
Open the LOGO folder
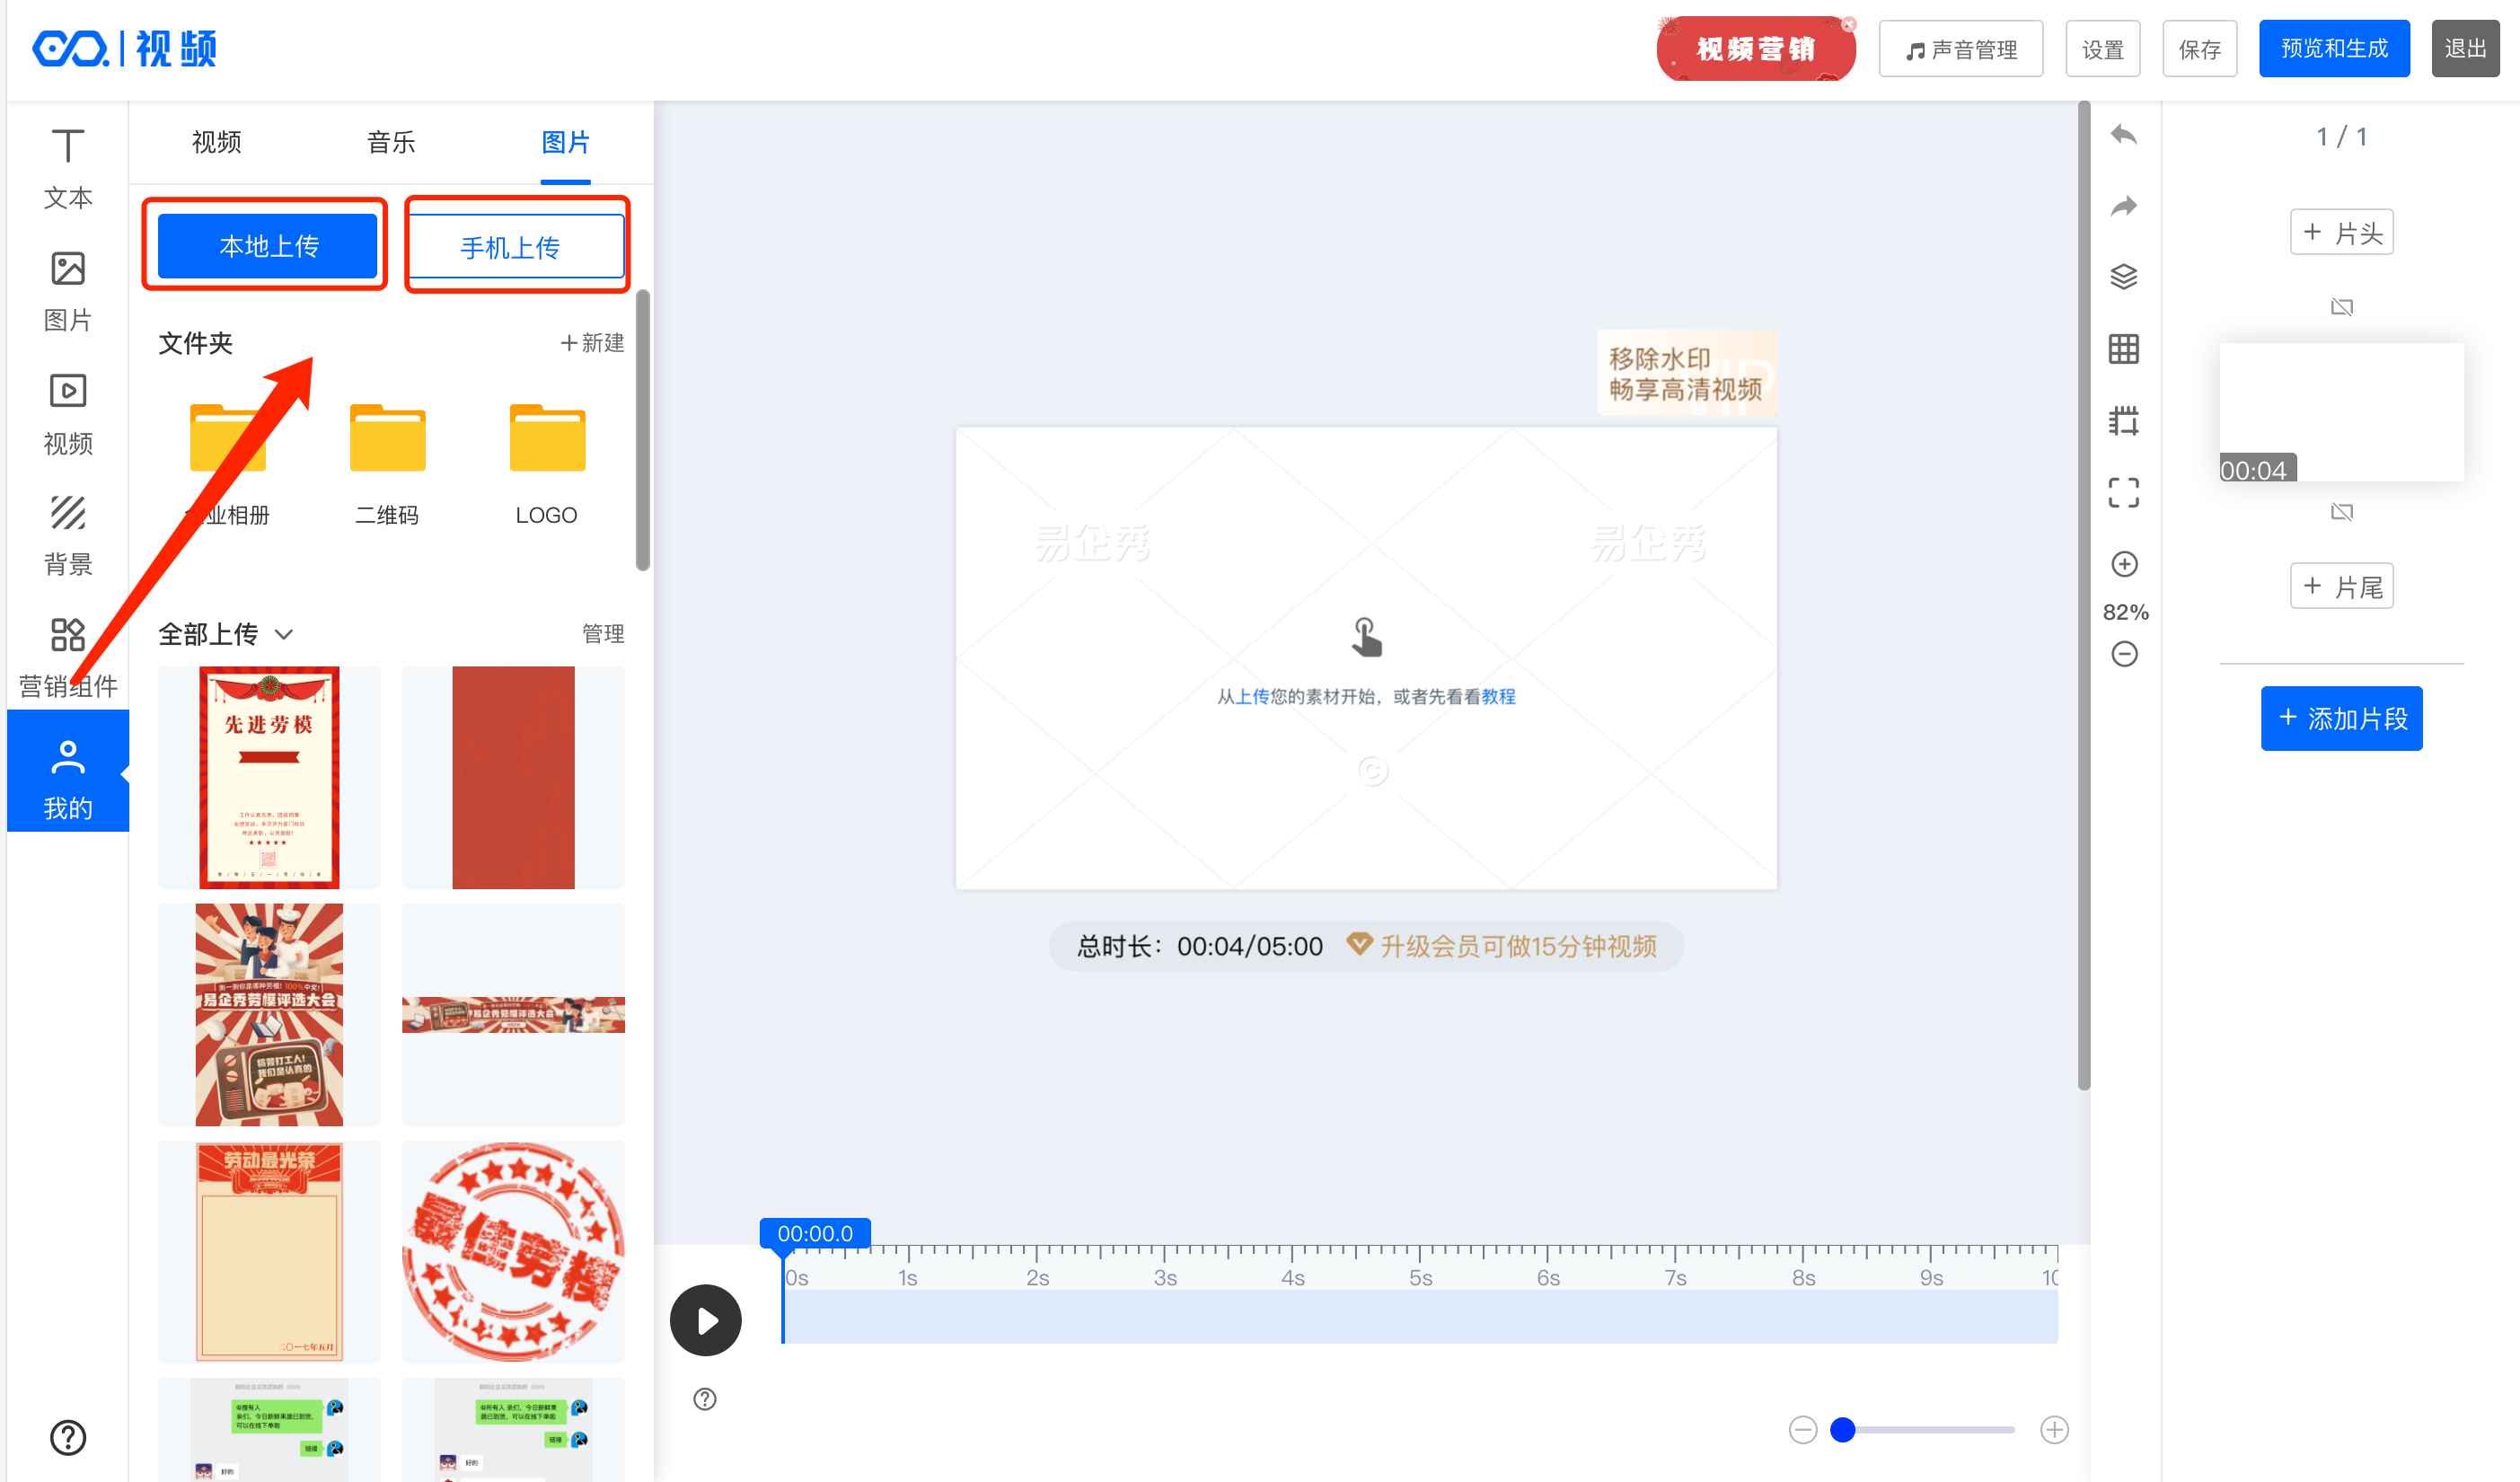click(x=546, y=464)
